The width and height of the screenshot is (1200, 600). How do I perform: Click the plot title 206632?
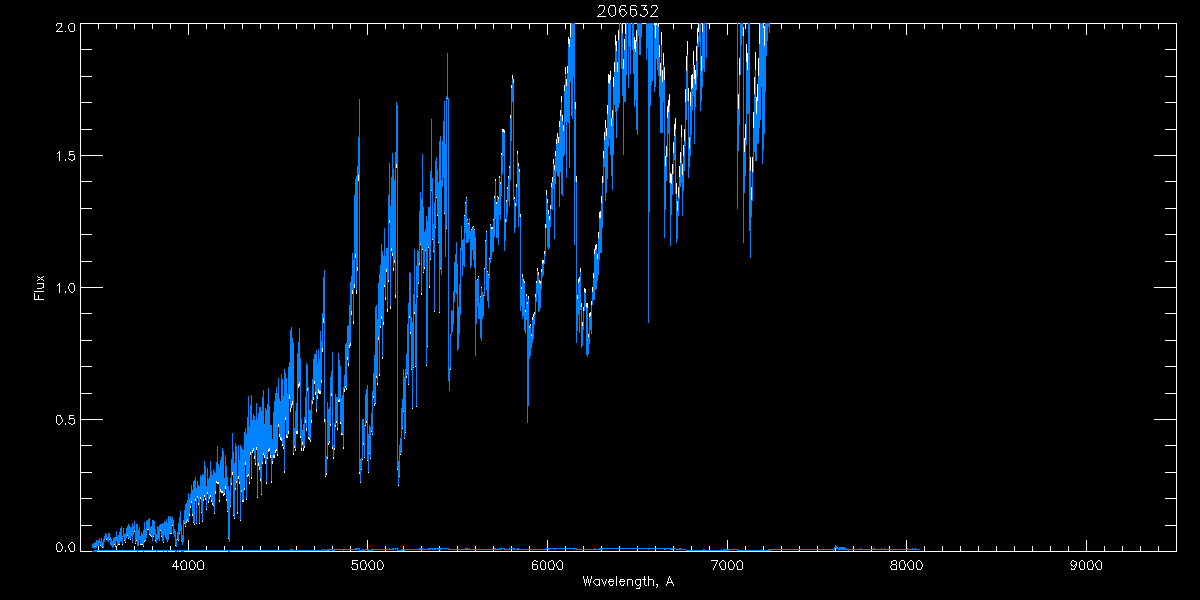point(628,11)
